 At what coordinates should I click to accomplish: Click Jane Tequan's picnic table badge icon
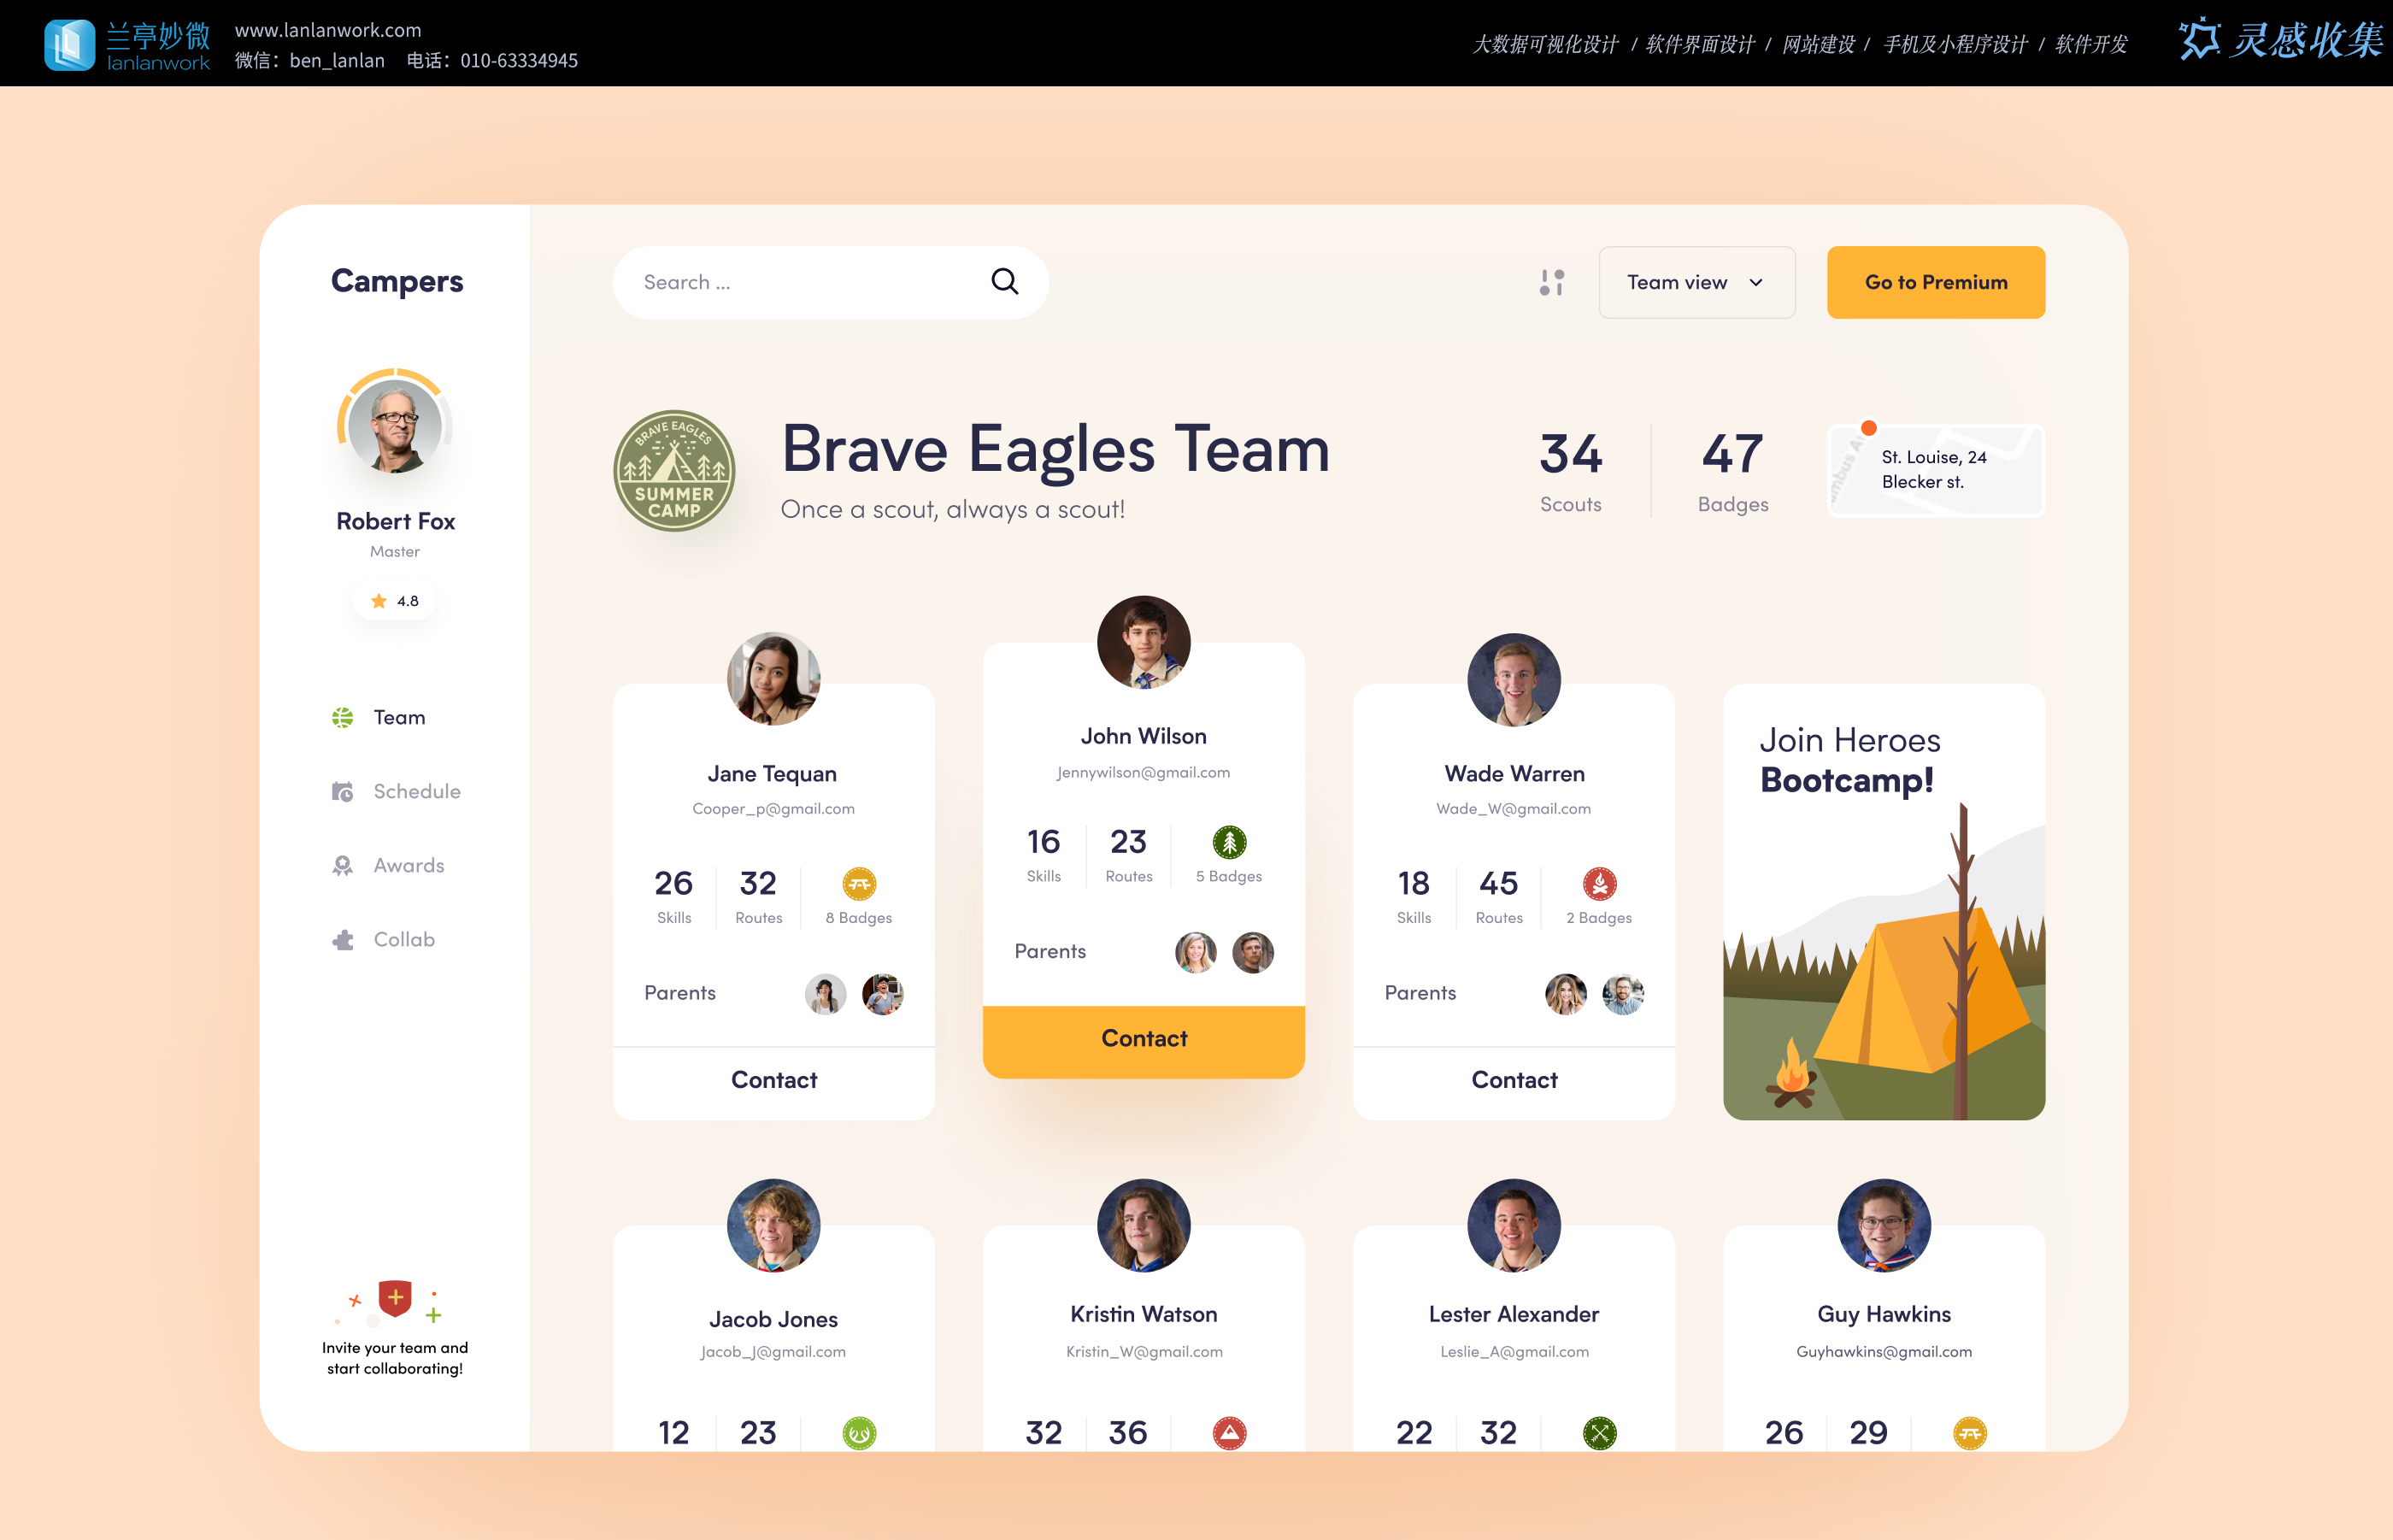click(859, 883)
